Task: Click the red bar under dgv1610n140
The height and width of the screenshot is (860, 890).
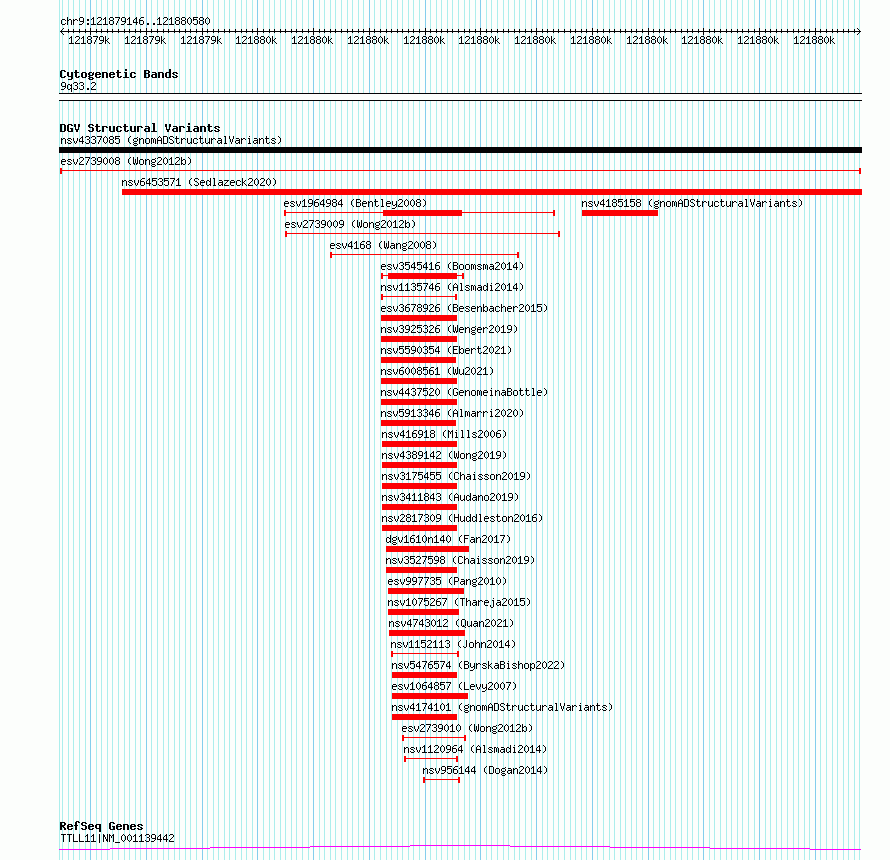Action: [x=427, y=549]
